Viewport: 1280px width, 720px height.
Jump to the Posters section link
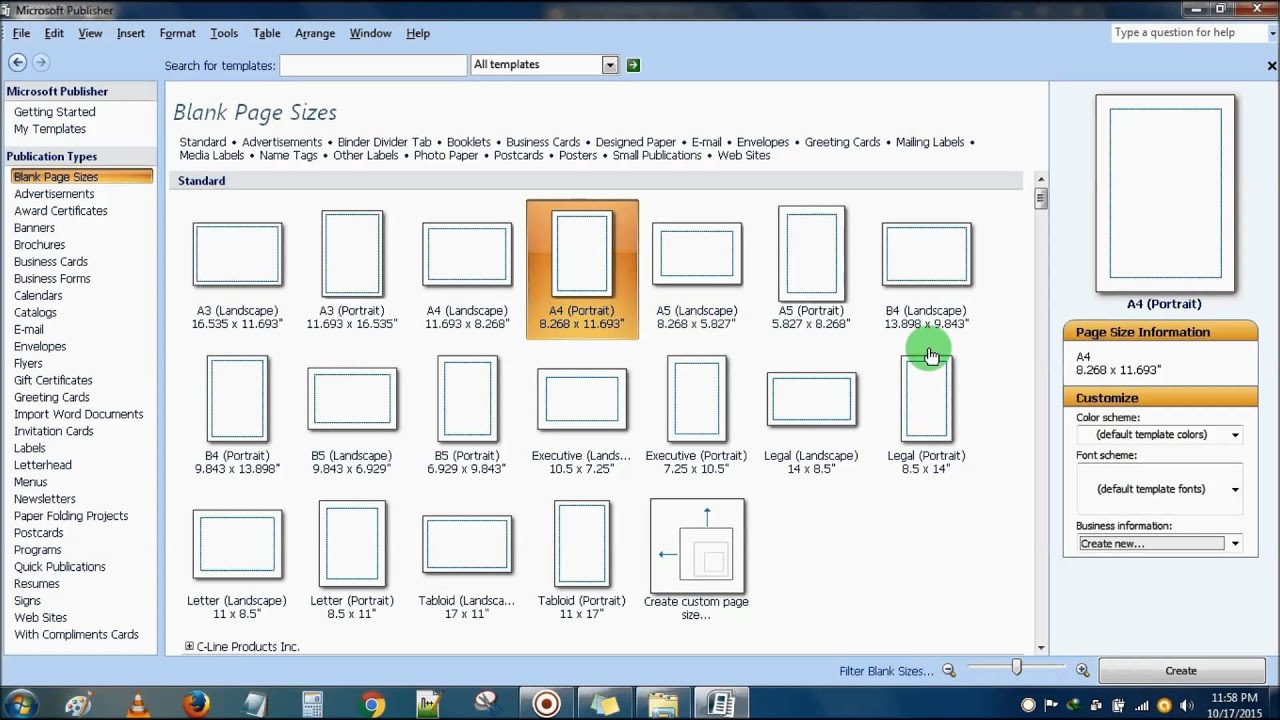[x=578, y=155]
